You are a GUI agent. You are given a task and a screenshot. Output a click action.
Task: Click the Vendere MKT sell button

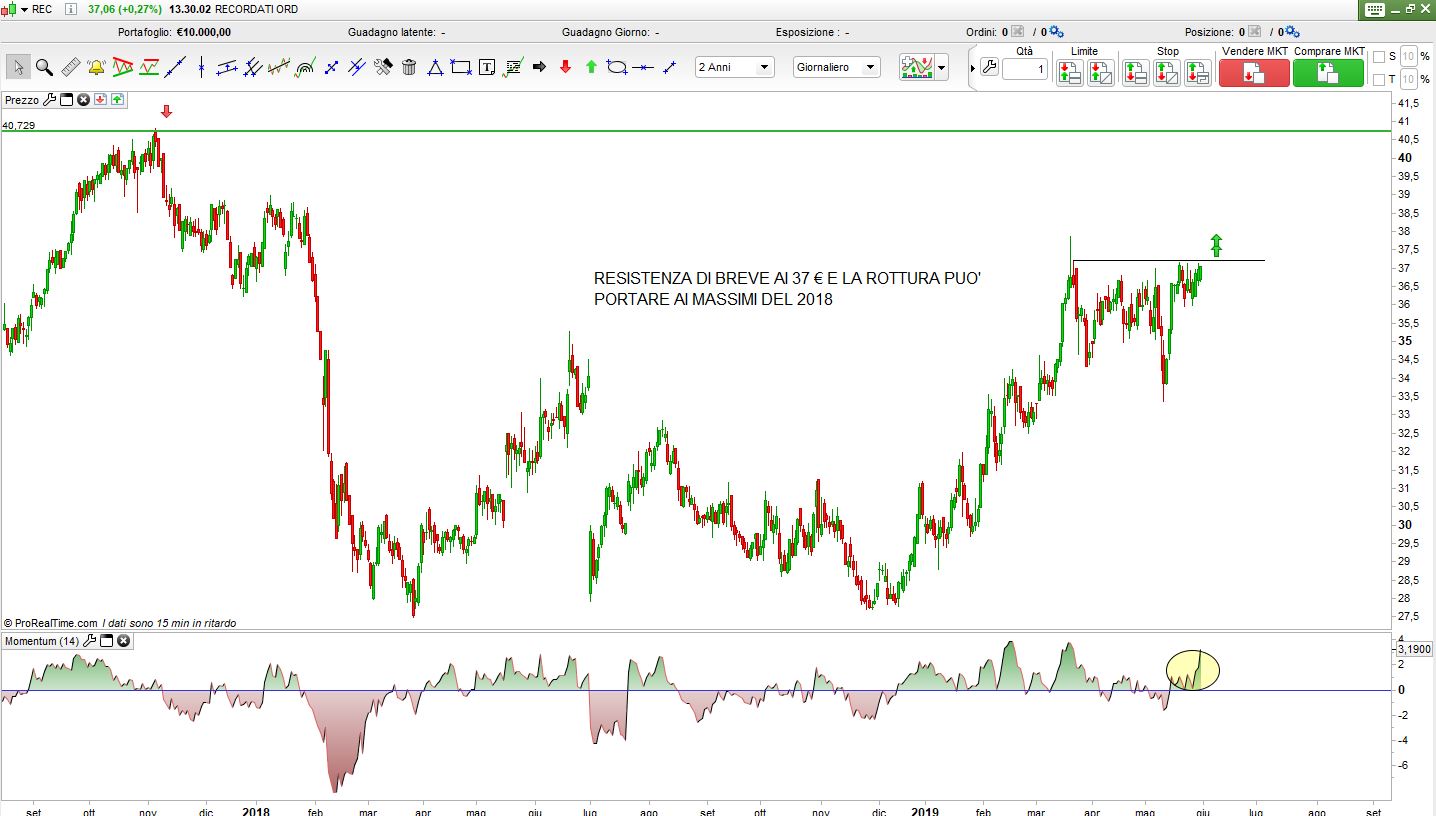click(1254, 73)
